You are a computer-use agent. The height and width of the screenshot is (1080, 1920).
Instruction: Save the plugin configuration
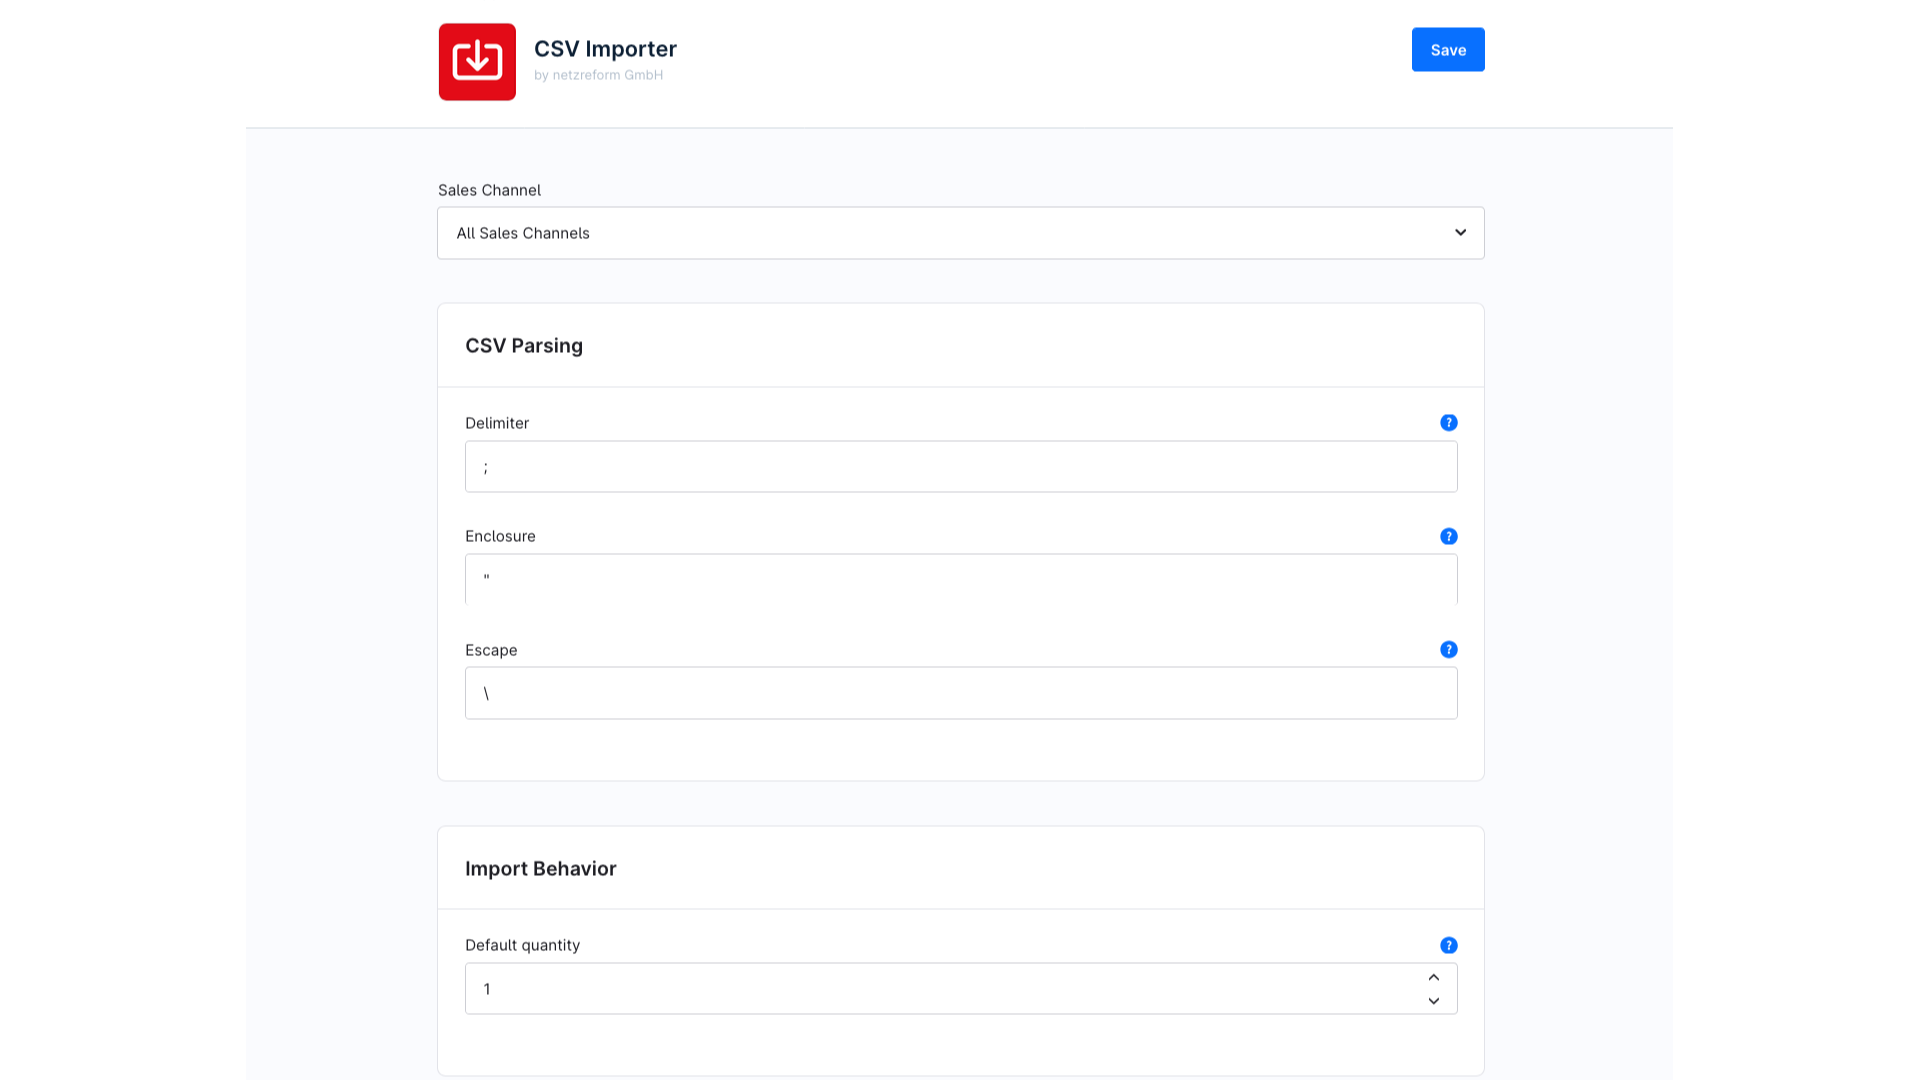click(x=1447, y=50)
